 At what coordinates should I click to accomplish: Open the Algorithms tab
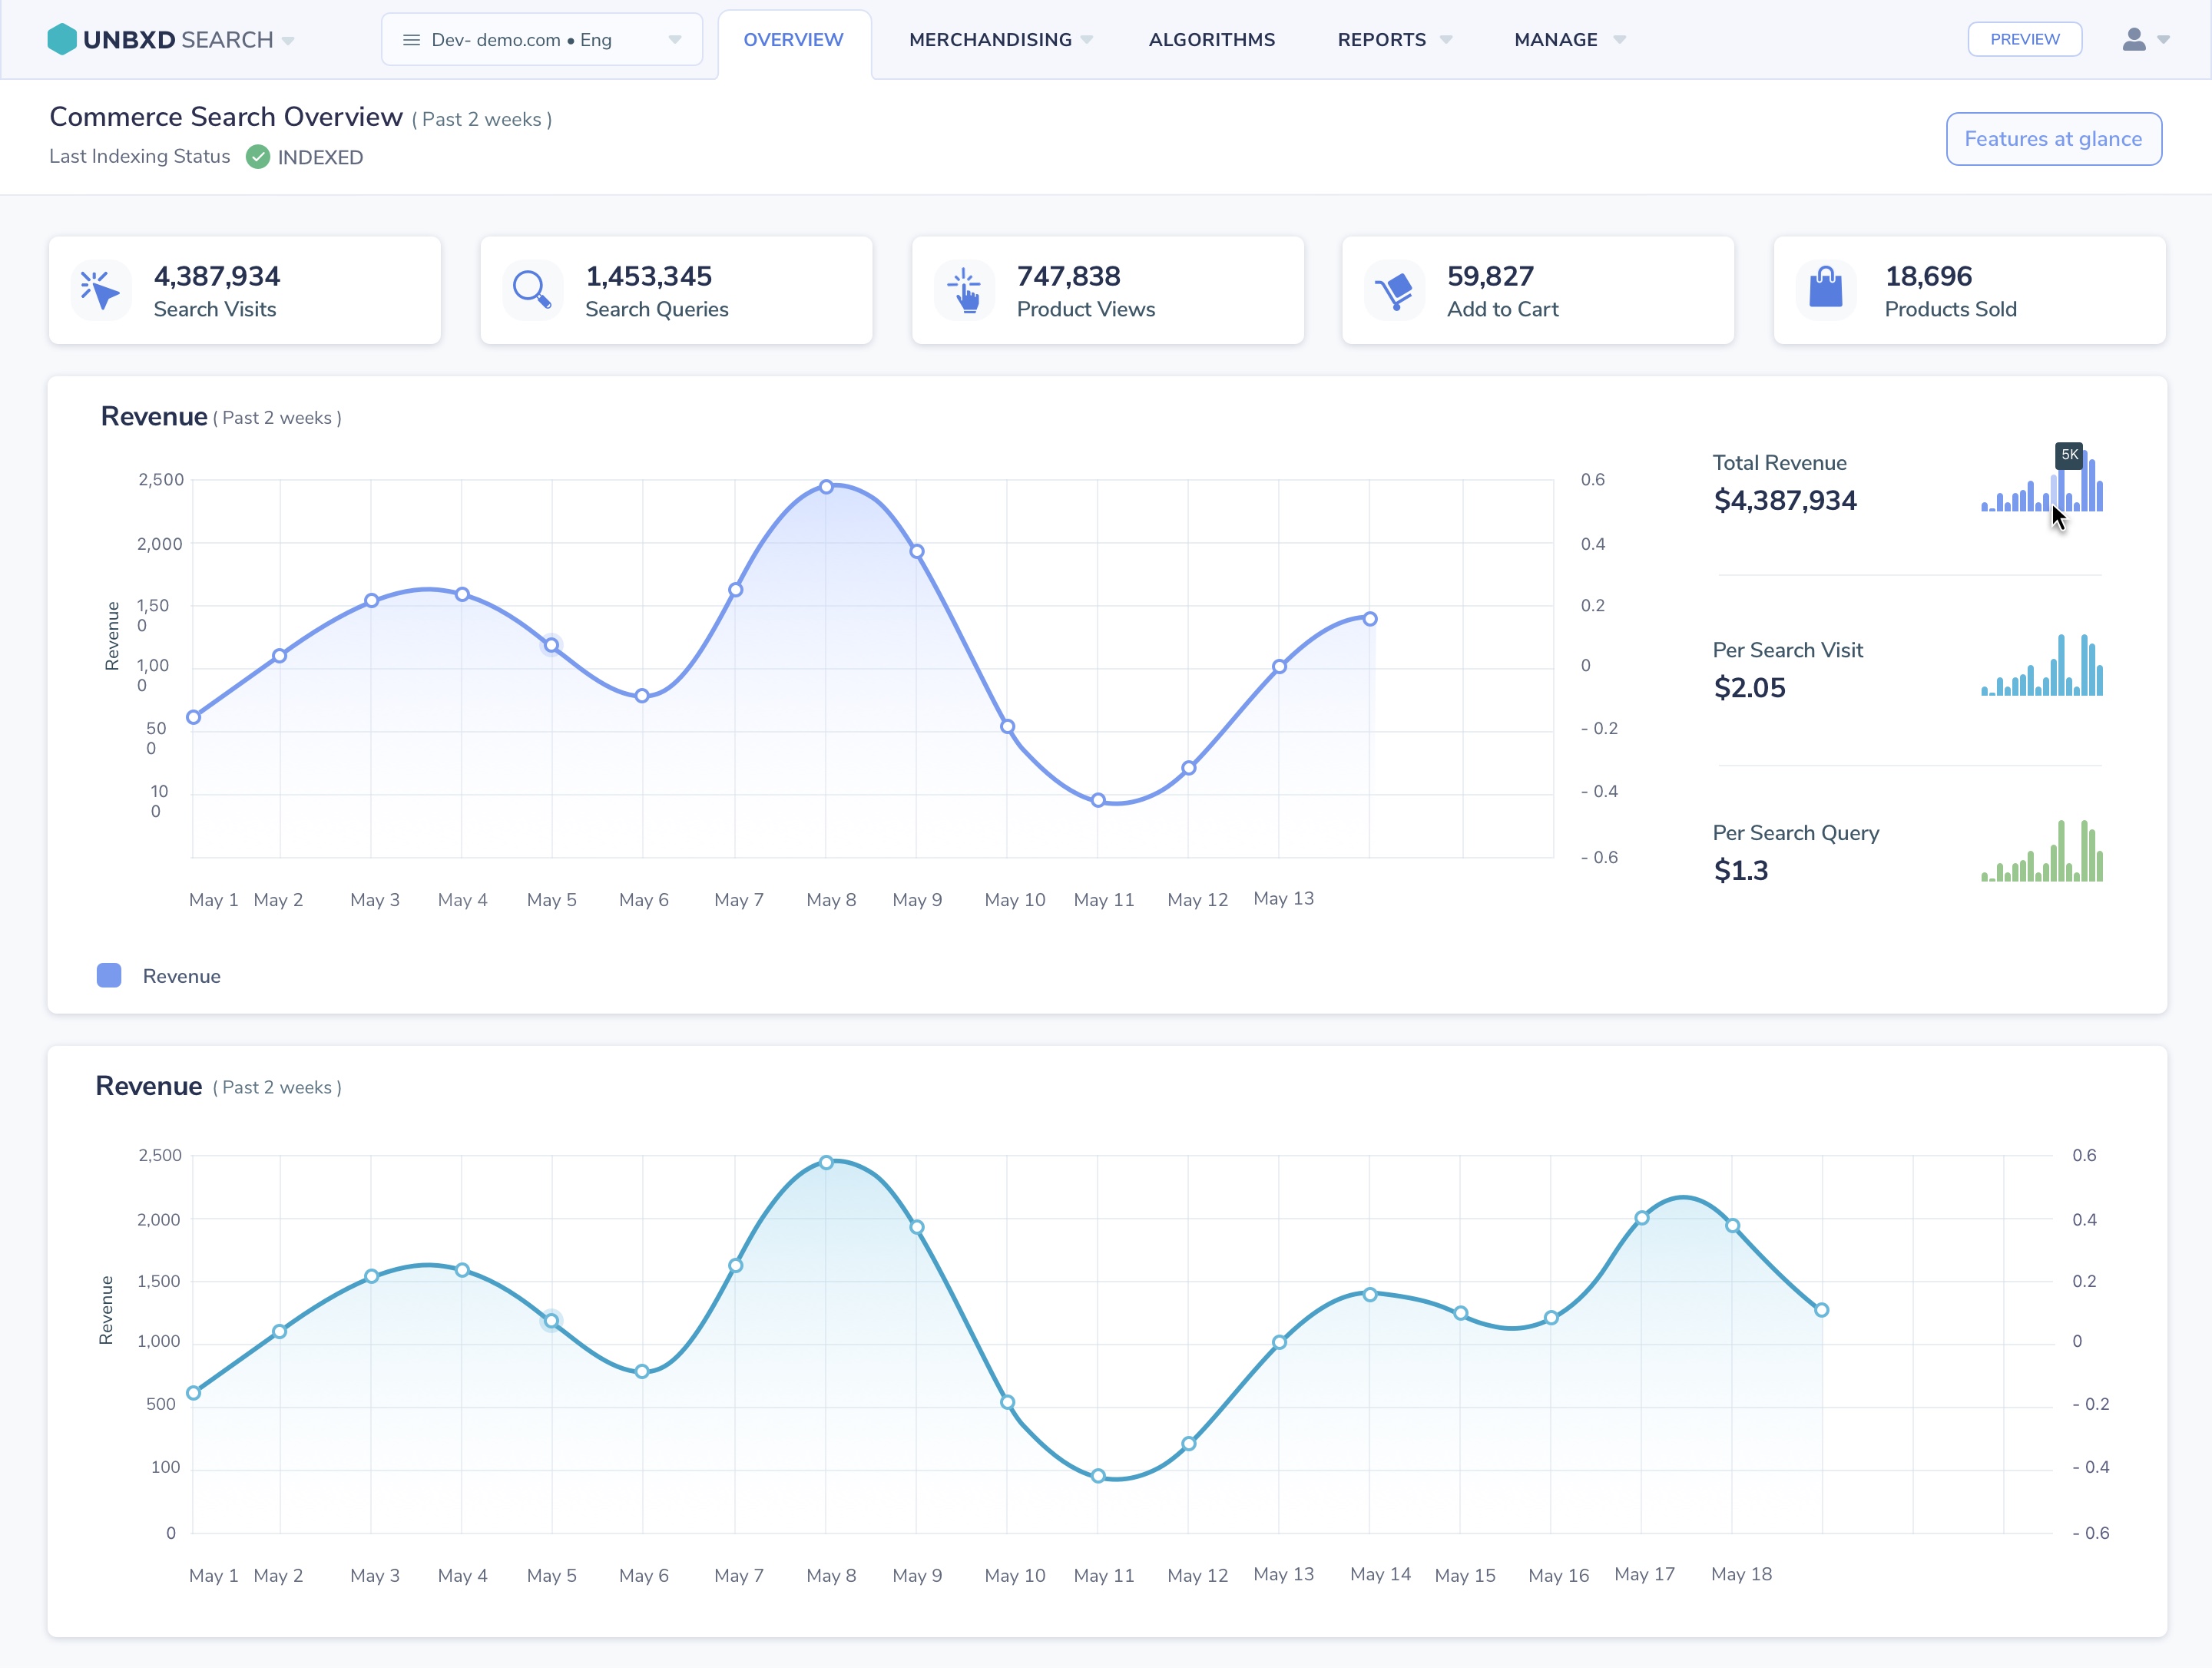pyautogui.click(x=1212, y=40)
